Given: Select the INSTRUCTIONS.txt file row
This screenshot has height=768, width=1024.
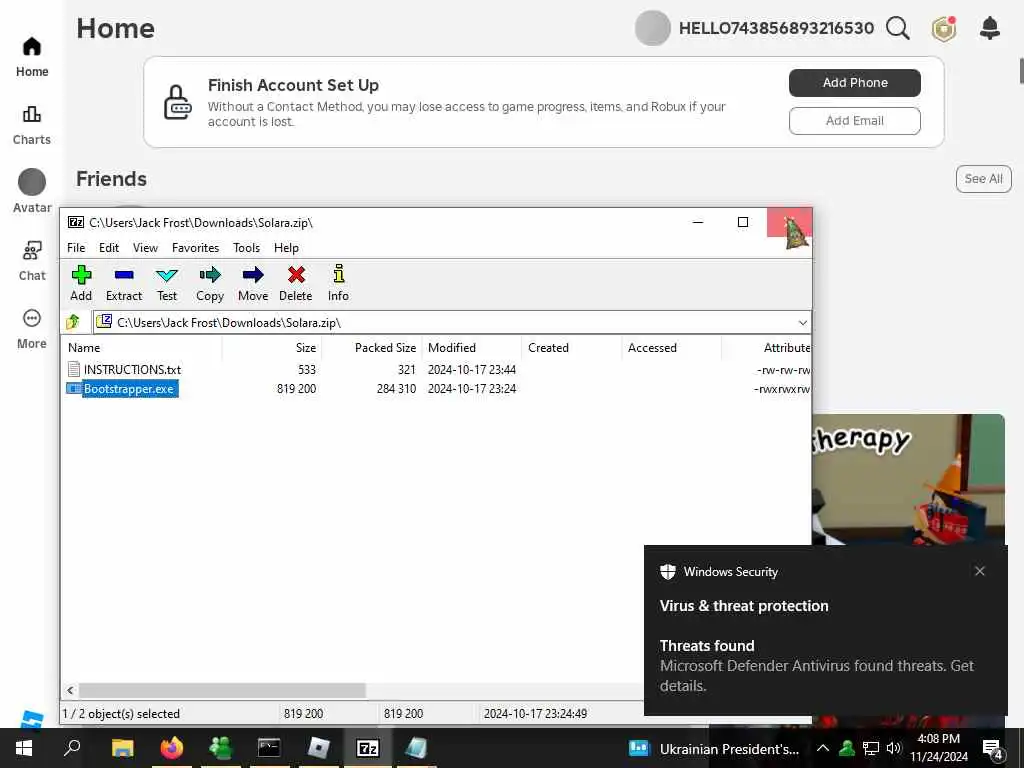Looking at the screenshot, I should pos(436,370).
